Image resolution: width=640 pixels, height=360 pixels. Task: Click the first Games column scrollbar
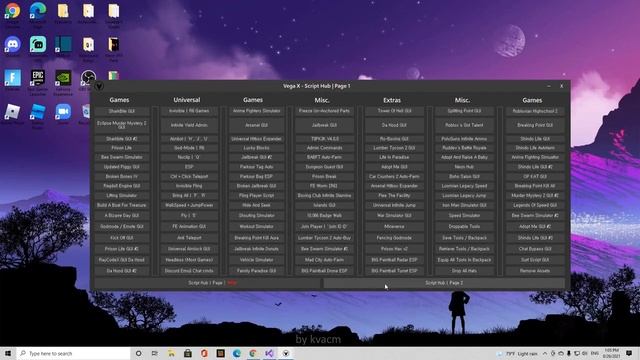[155, 191]
